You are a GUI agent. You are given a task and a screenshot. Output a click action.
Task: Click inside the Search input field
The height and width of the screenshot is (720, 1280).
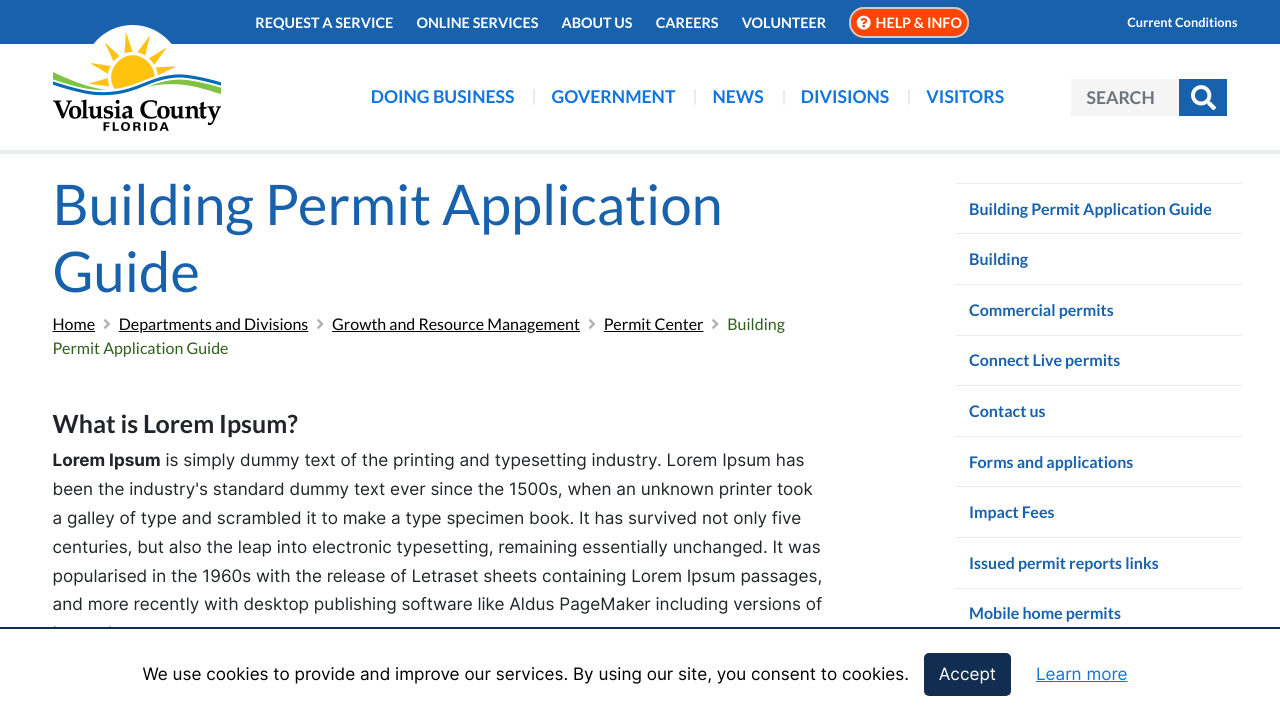pos(1124,97)
